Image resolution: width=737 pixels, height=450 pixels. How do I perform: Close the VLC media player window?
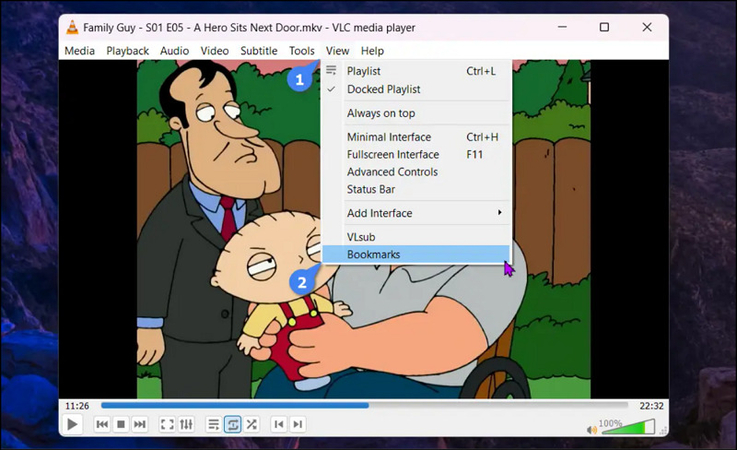pyautogui.click(x=647, y=27)
